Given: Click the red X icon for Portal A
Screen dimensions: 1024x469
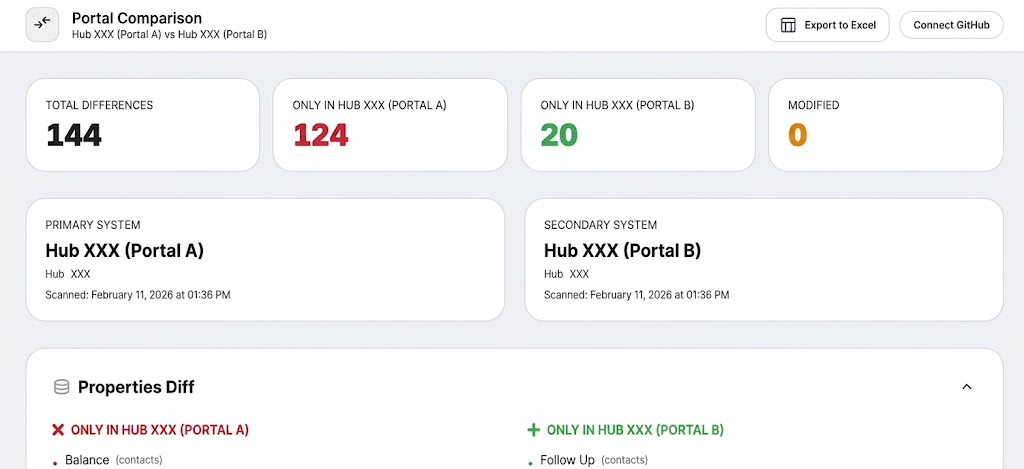Looking at the screenshot, I should [x=58, y=430].
